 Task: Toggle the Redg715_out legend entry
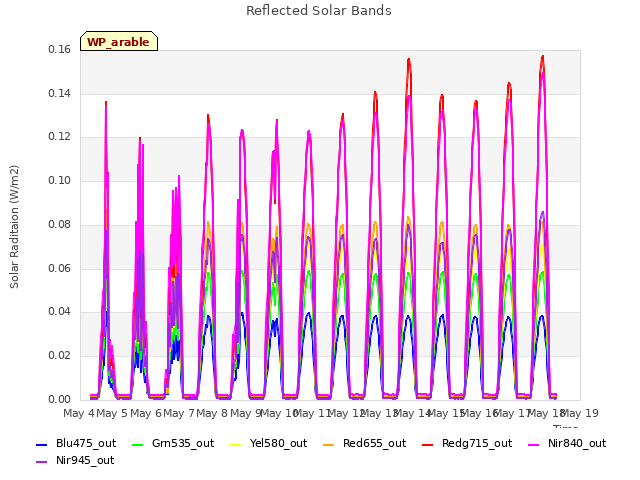point(467,443)
